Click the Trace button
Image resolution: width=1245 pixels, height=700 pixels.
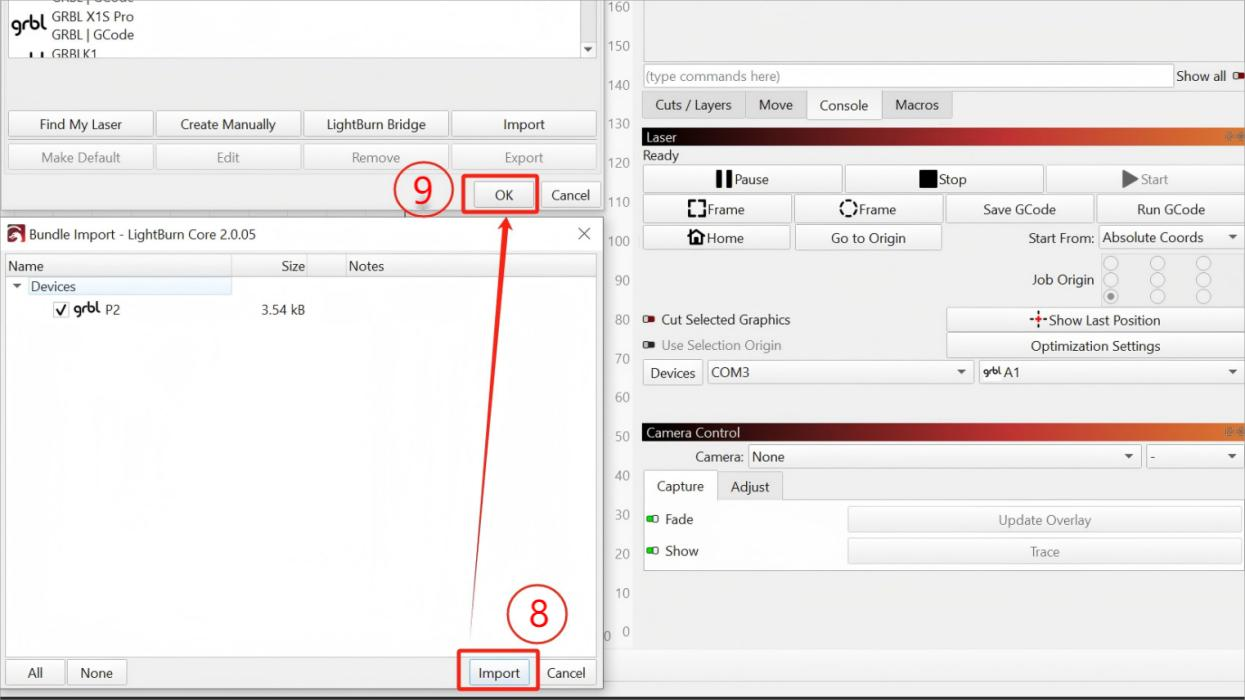1044,551
